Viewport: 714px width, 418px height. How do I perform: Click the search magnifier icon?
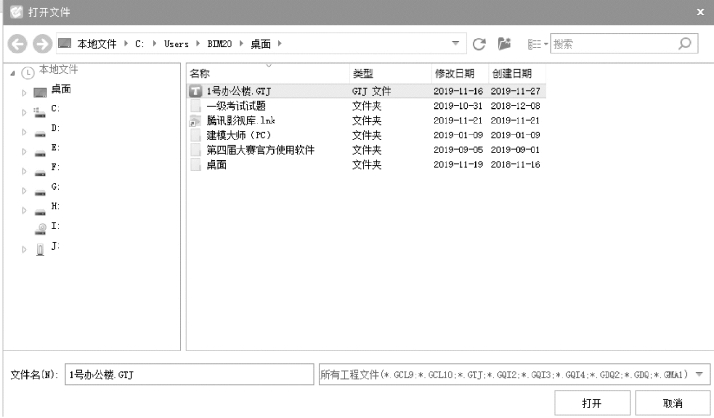(684, 44)
